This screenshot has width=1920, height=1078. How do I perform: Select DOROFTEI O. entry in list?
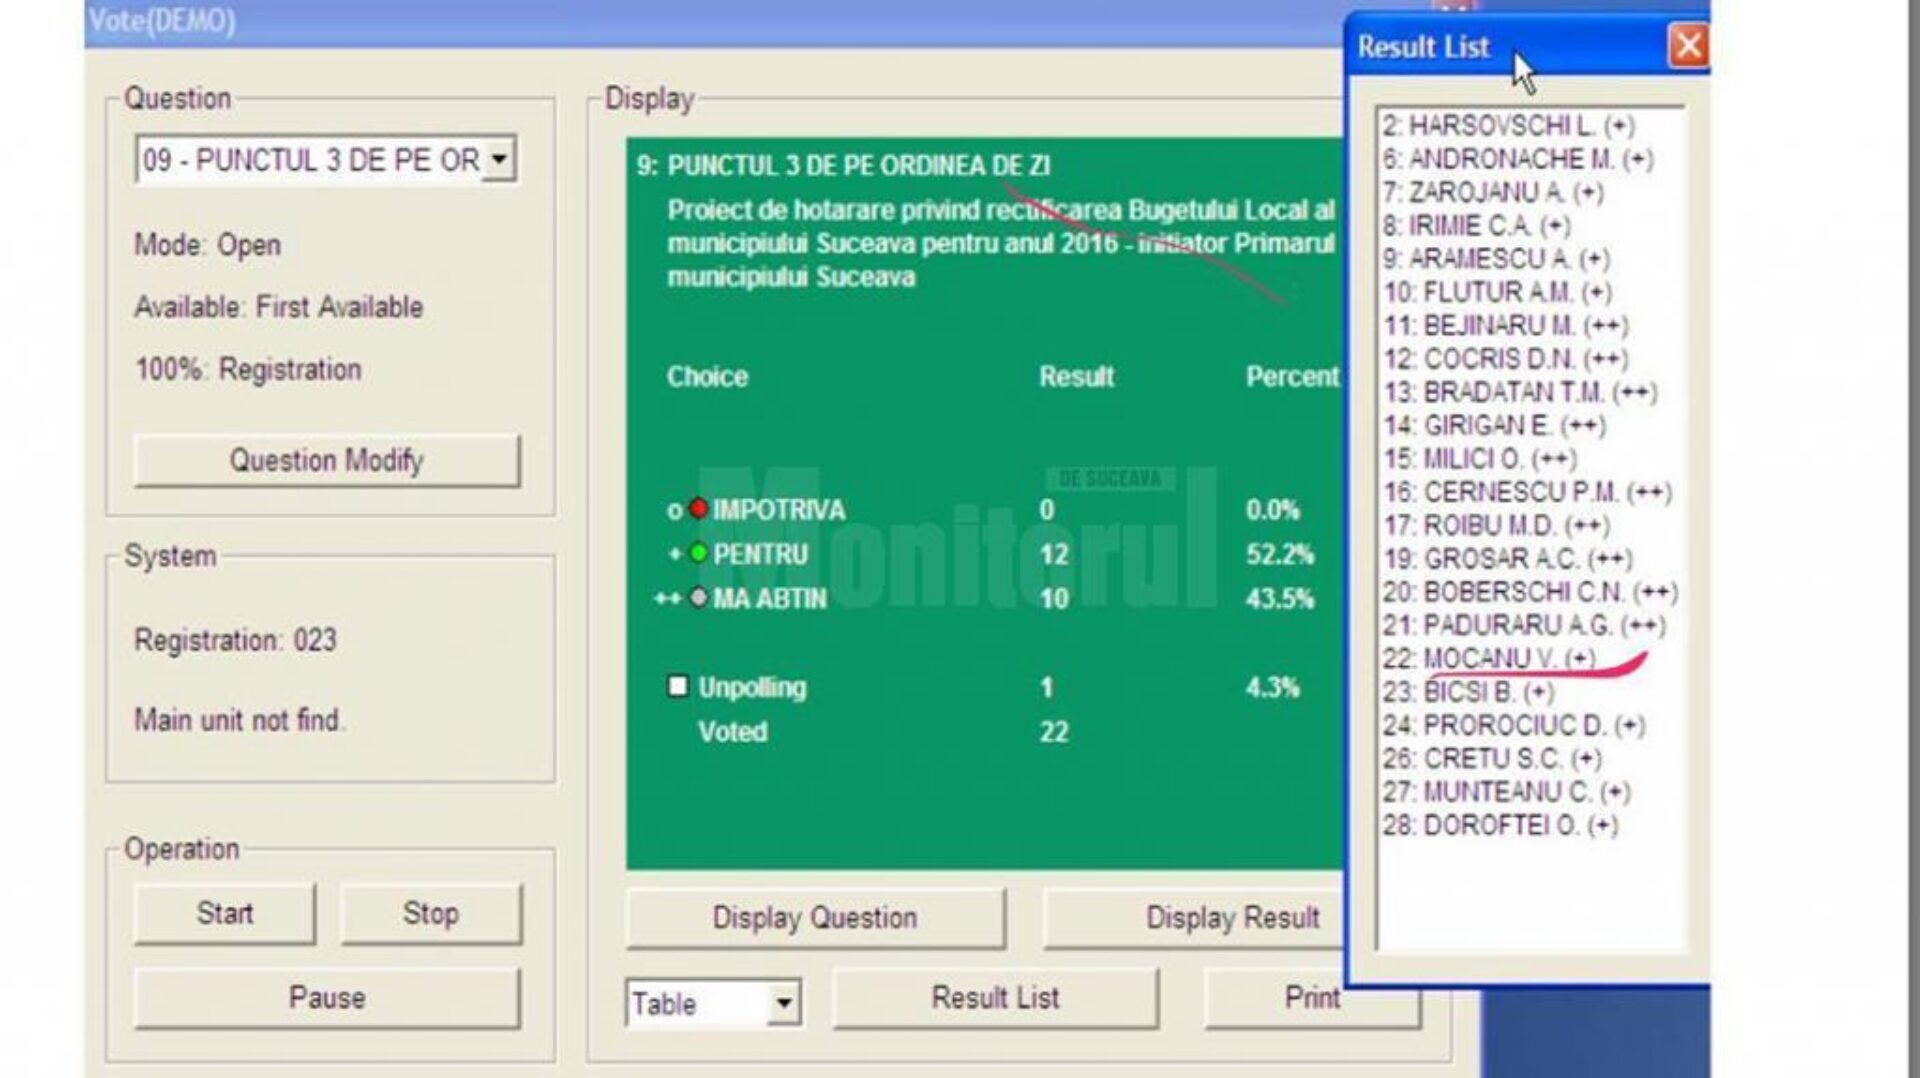(1500, 825)
